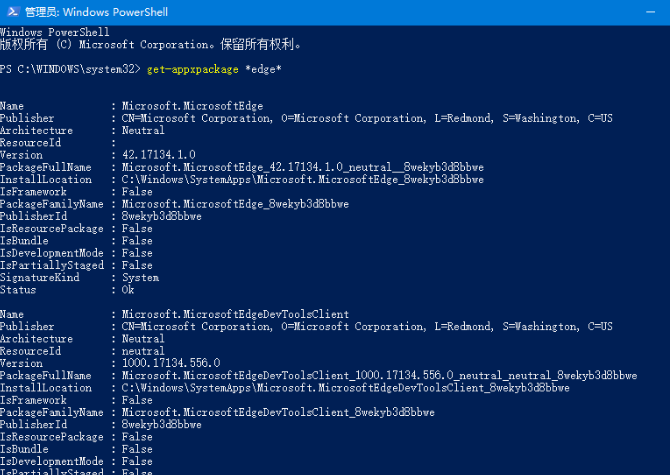670x475 pixels.
Task: Click the DevToolsClient PackageFullName value
Action: point(379,375)
